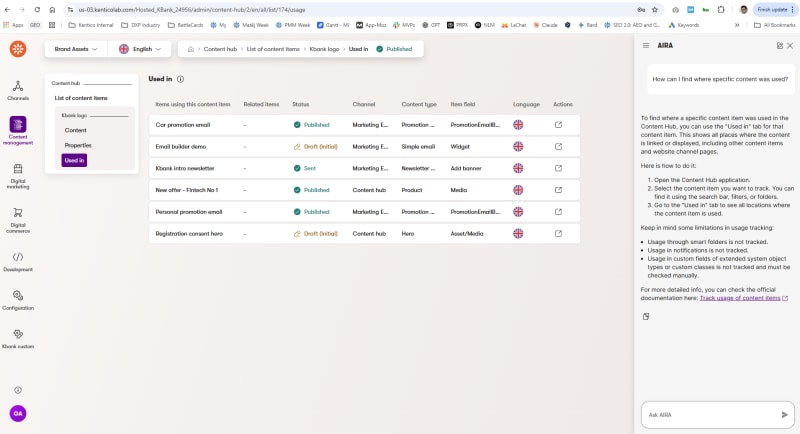Screen dimensions: 800x434
Task: Open the English language selector
Action: click(141, 48)
